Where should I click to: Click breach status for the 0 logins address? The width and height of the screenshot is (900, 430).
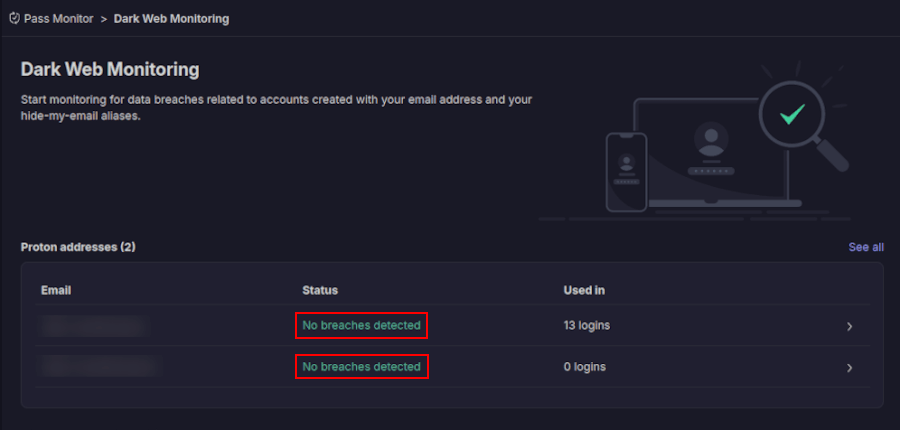(361, 367)
